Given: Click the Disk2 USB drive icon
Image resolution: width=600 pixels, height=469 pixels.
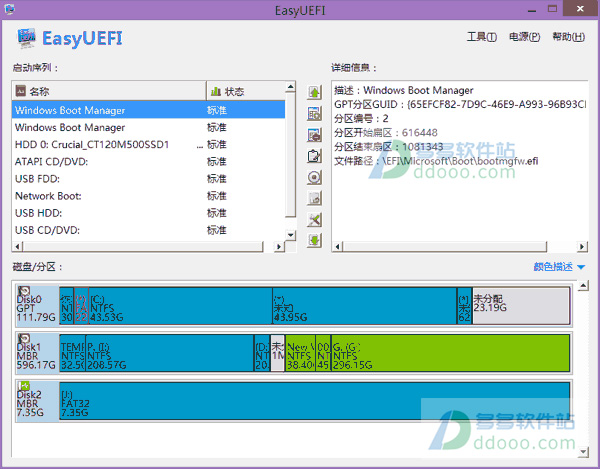Looking at the screenshot, I should tap(24, 386).
